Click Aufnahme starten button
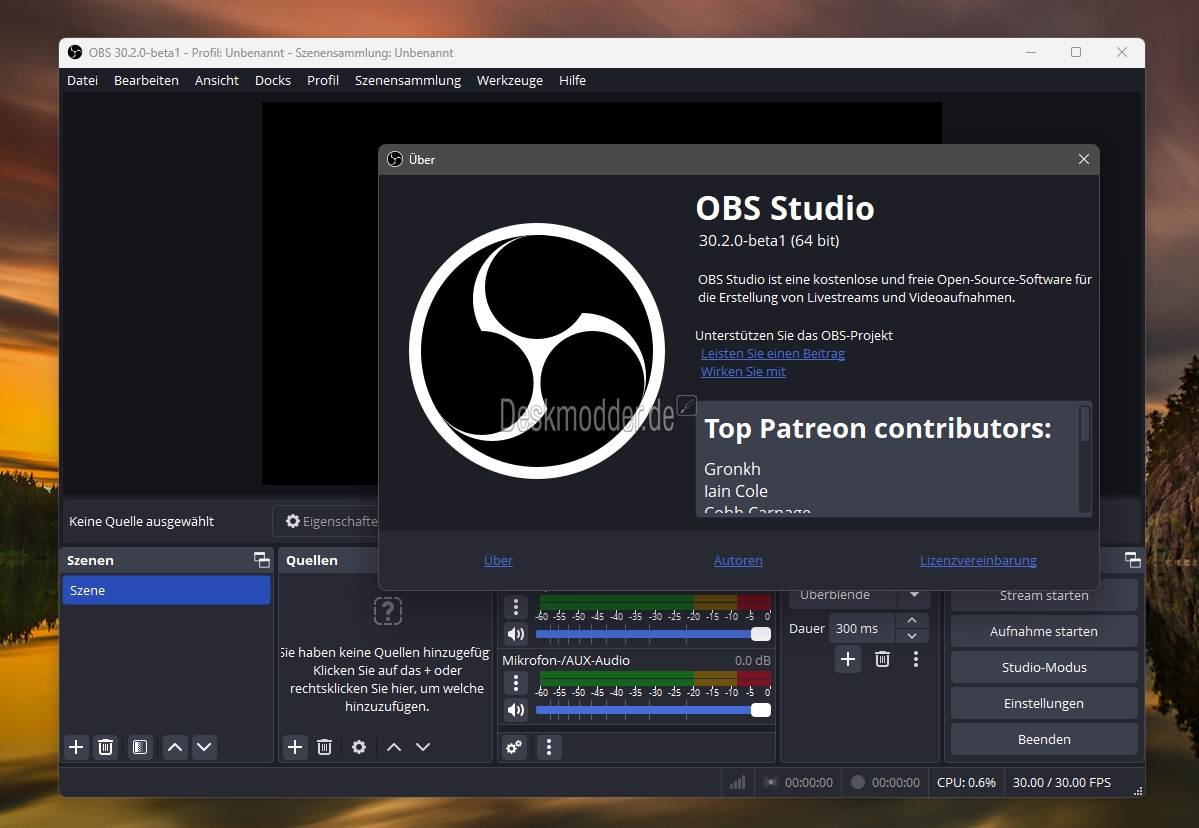This screenshot has width=1199, height=828. [x=1044, y=632]
